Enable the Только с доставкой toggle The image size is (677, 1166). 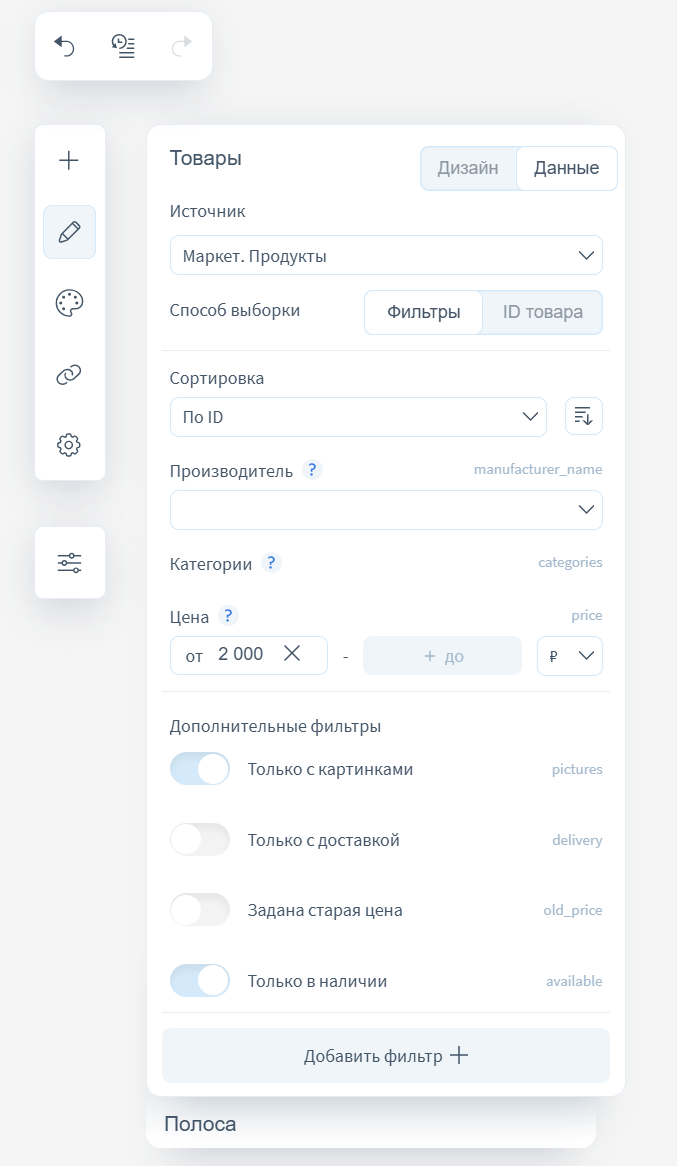coord(200,840)
